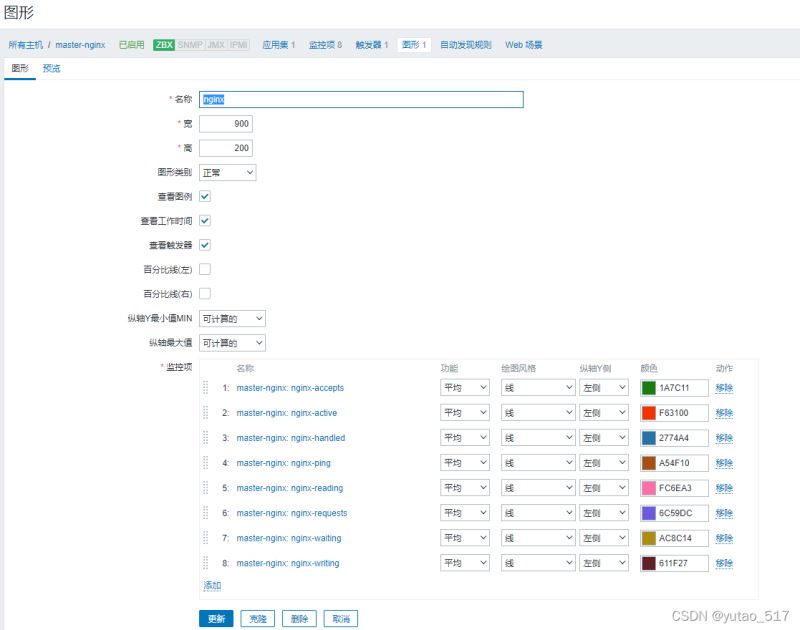800x630 pixels.
Task: Switch to the 预览 tab
Action: coord(51,68)
